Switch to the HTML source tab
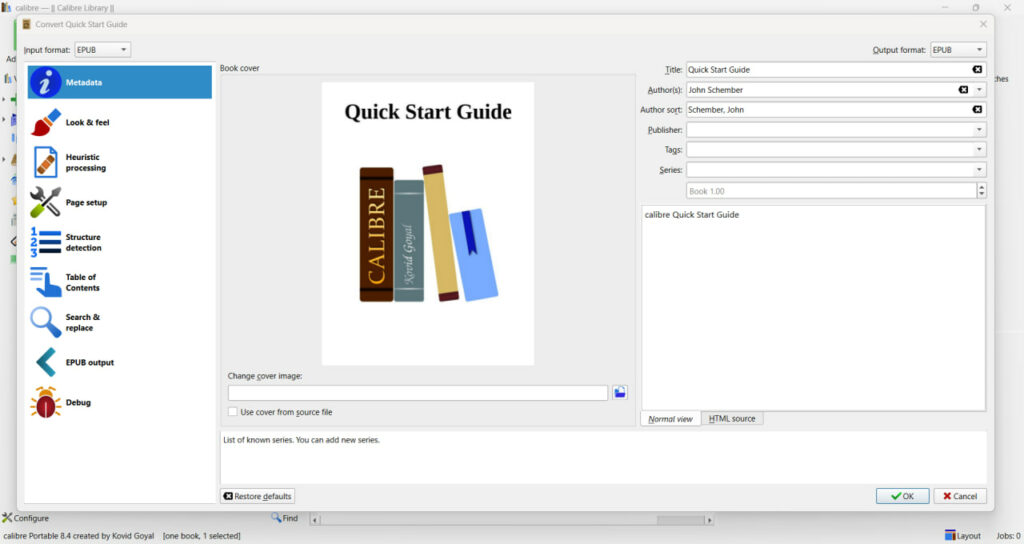 (x=732, y=419)
